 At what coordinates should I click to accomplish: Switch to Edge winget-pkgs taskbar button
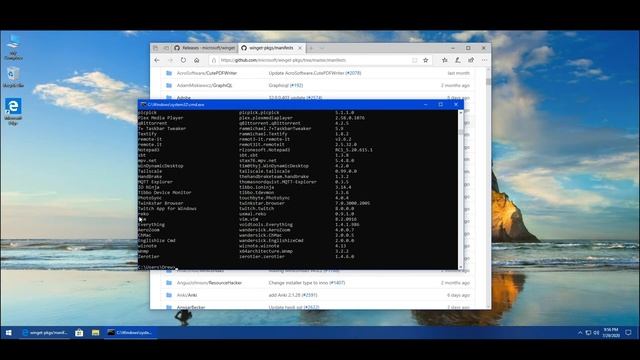click(x=45, y=333)
